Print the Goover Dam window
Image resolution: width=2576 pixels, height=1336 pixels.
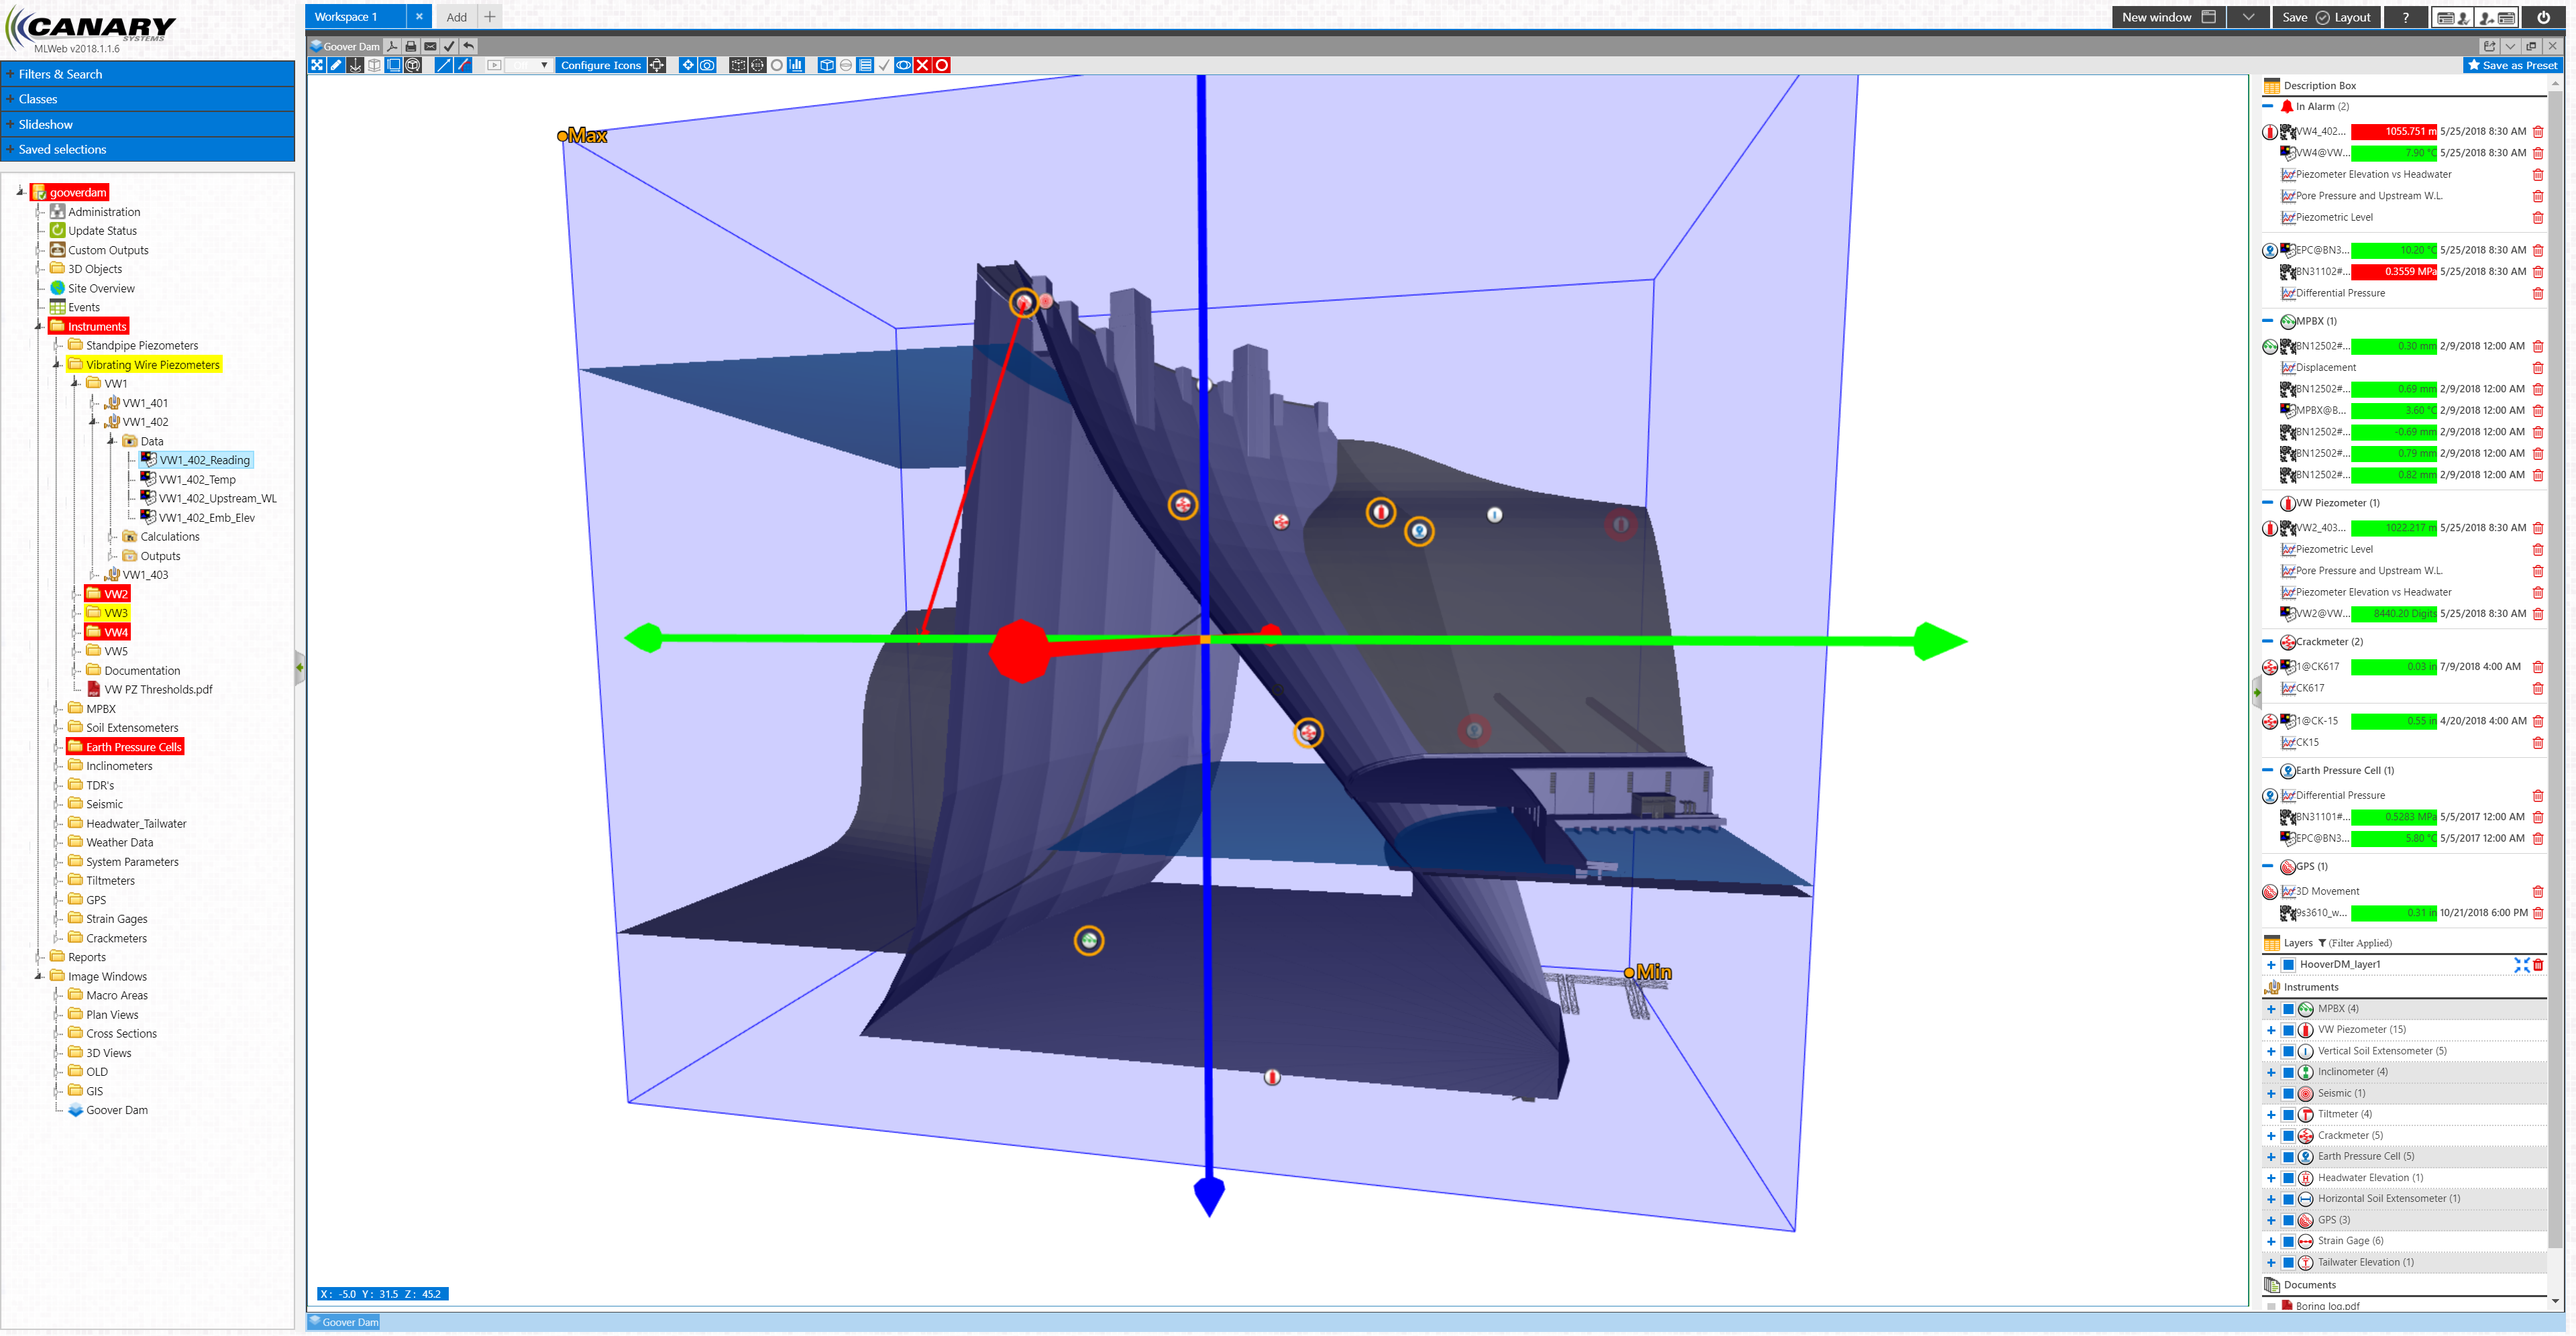point(411,46)
